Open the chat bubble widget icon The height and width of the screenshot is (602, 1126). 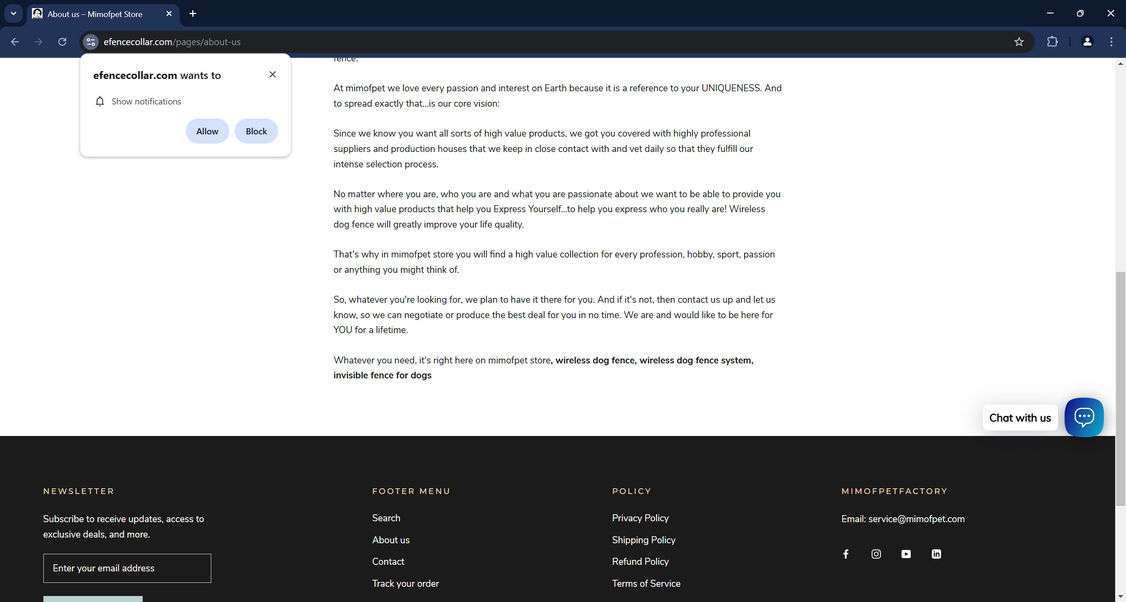1084,417
